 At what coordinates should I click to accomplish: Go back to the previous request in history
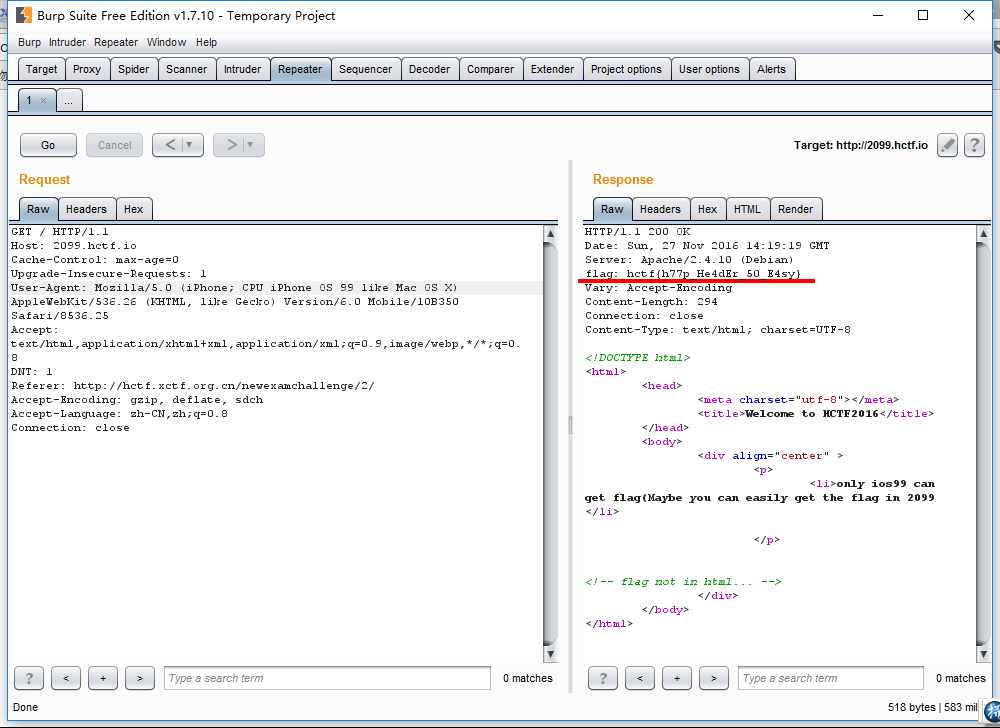click(169, 145)
